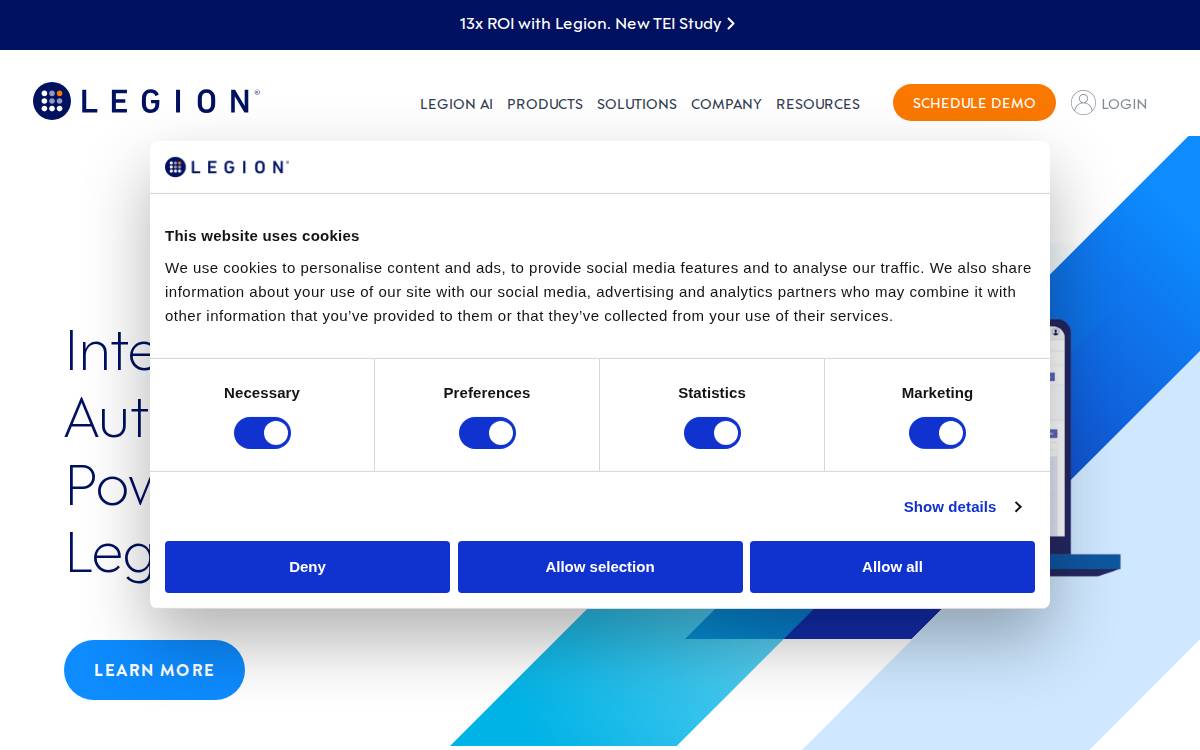1200x750 pixels.
Task: Open the Resources menu
Action: [818, 104]
